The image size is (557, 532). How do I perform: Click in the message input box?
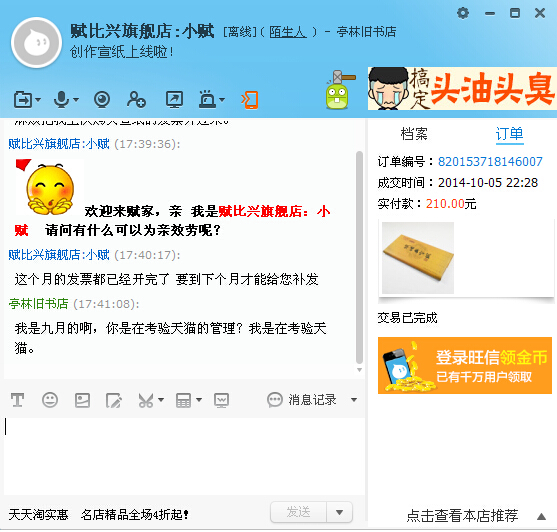point(184,456)
